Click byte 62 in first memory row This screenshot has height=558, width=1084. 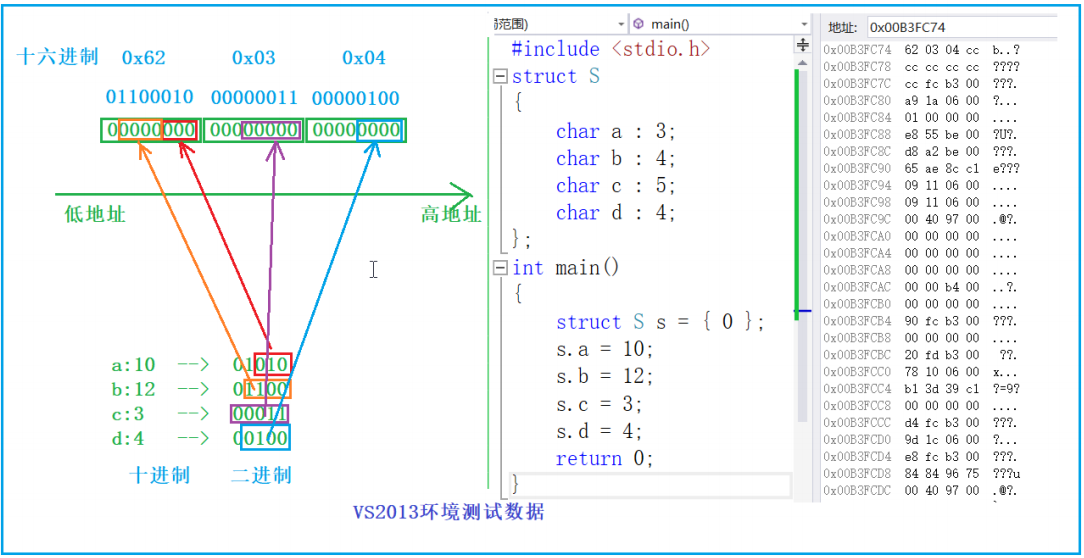[911, 49]
